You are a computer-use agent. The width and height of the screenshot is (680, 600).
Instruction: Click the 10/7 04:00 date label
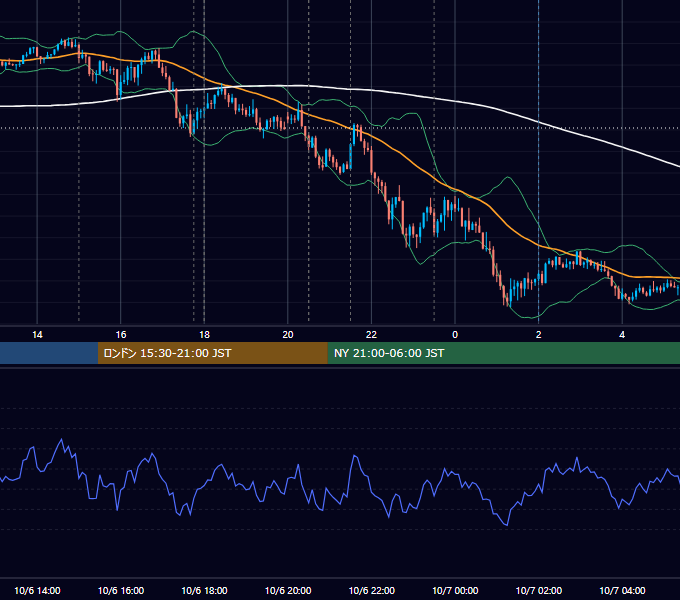[622, 590]
